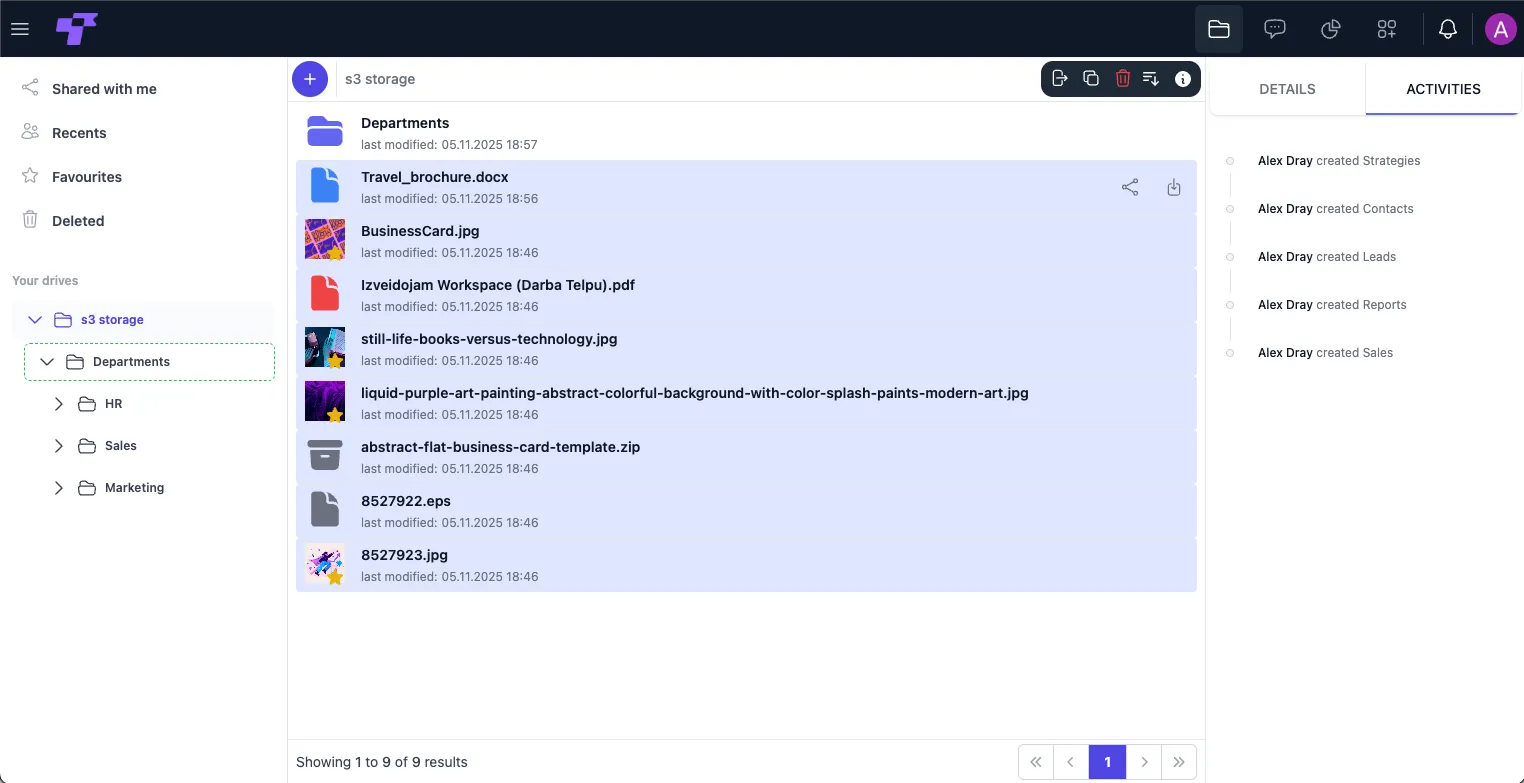Open BusinessCard.jpg thumbnail

325,241
